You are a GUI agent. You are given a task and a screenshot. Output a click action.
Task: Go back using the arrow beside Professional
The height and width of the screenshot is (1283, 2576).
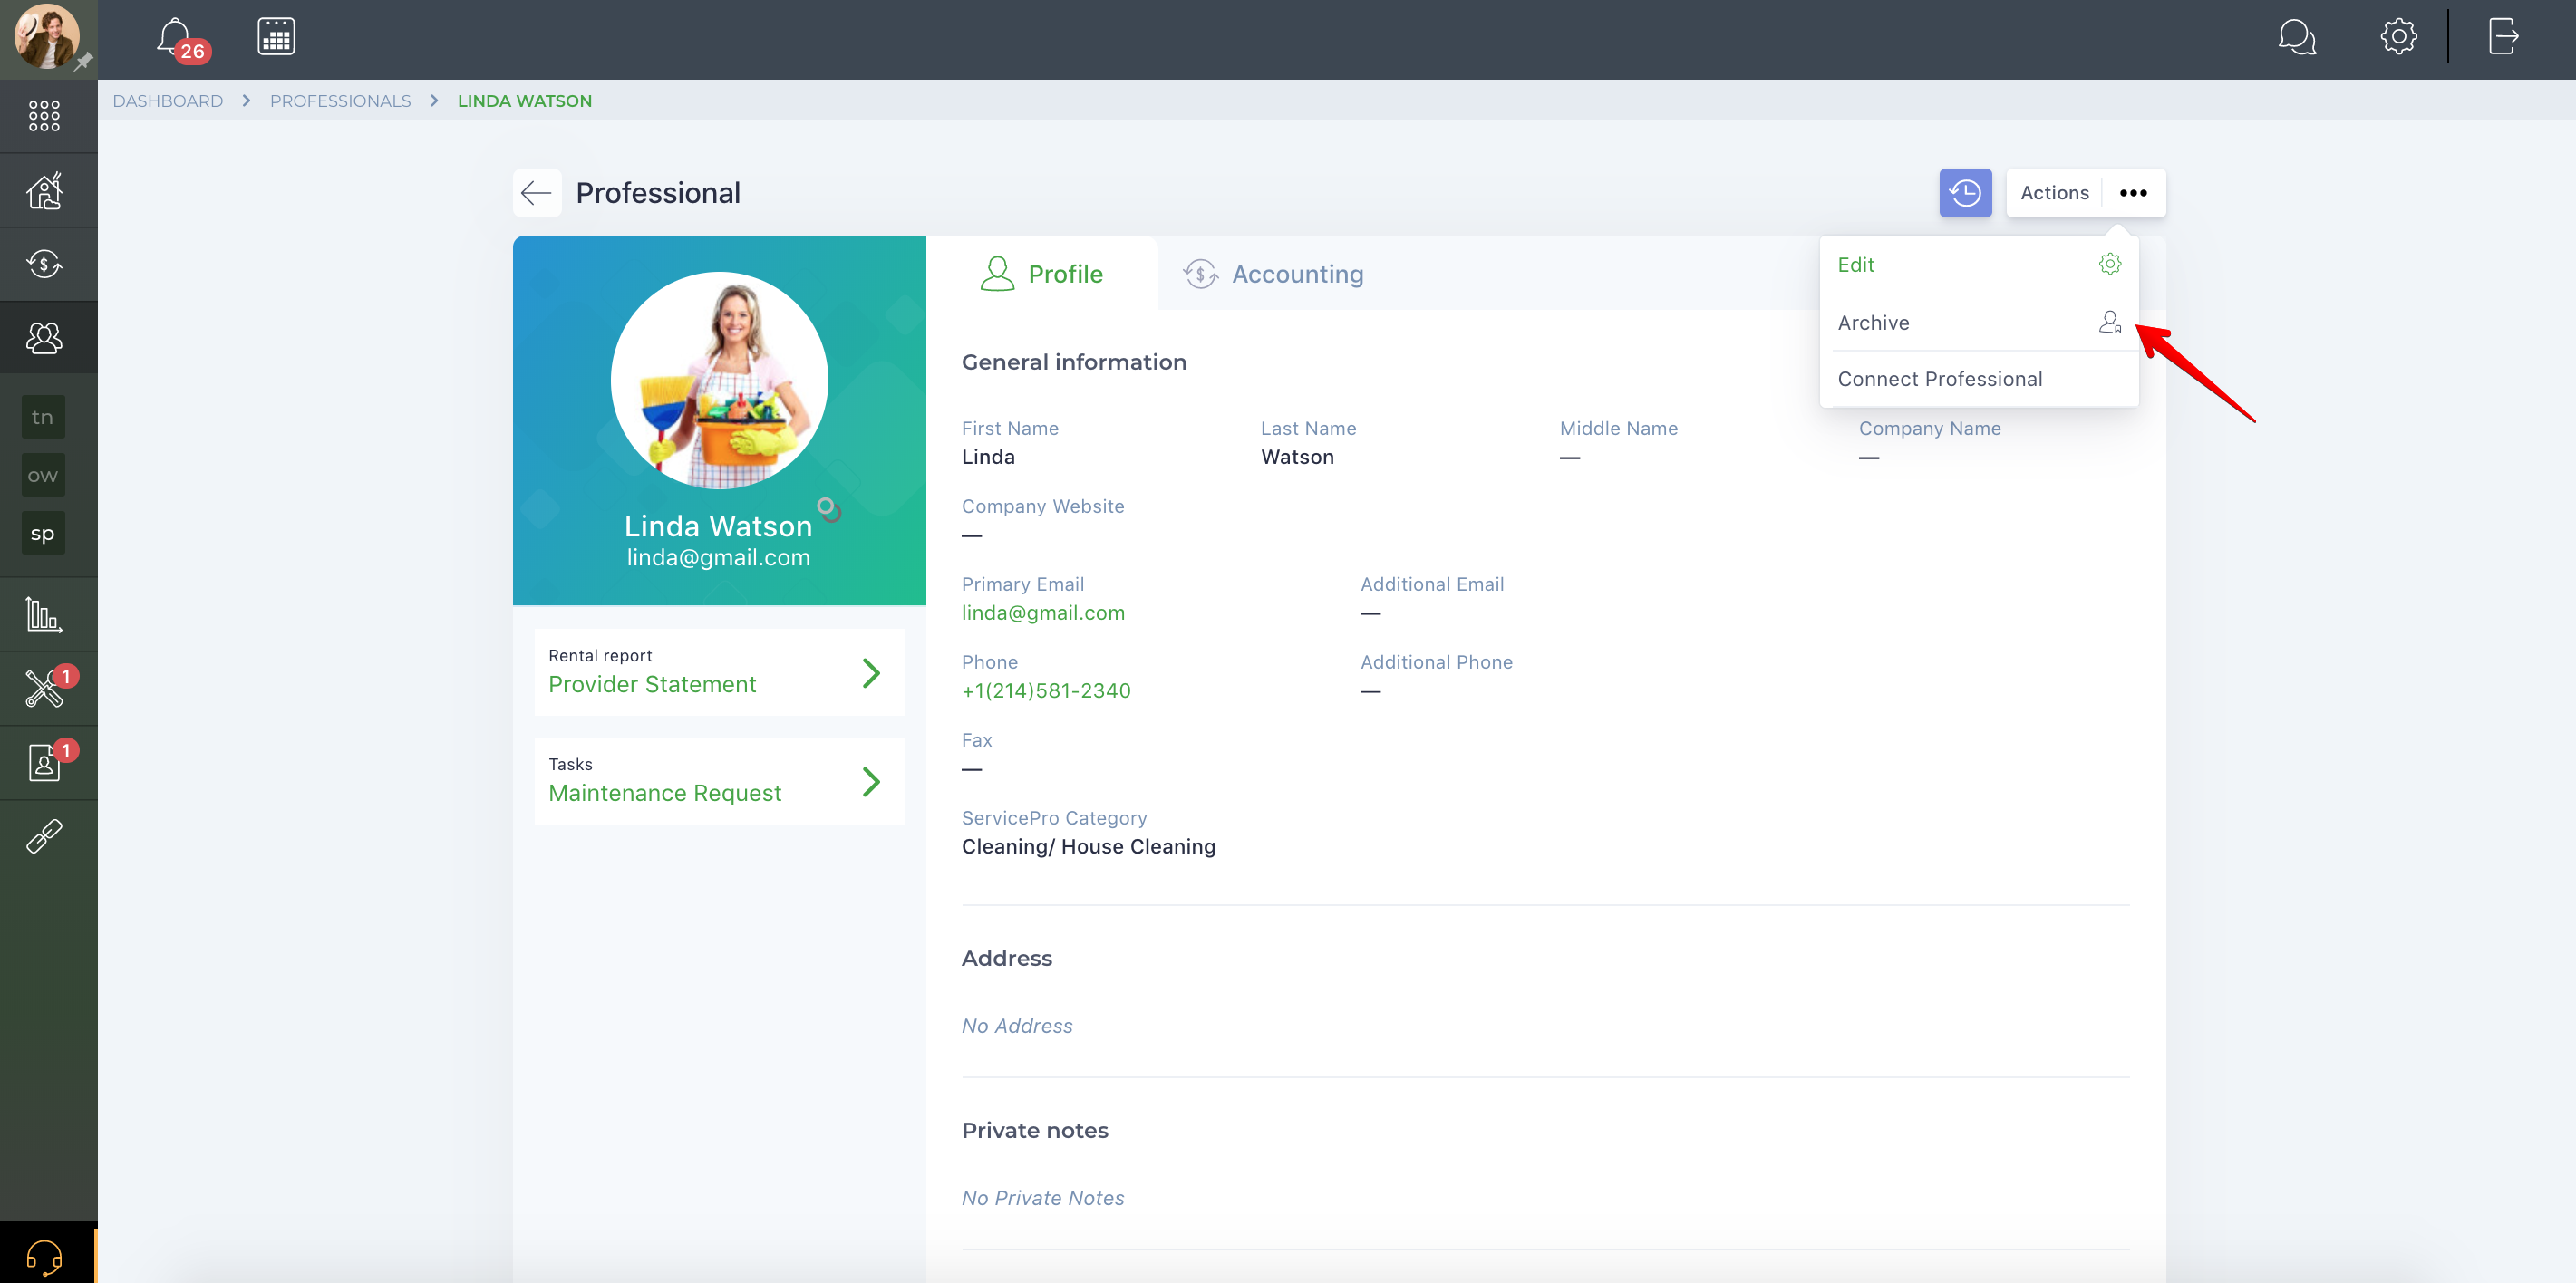point(537,193)
